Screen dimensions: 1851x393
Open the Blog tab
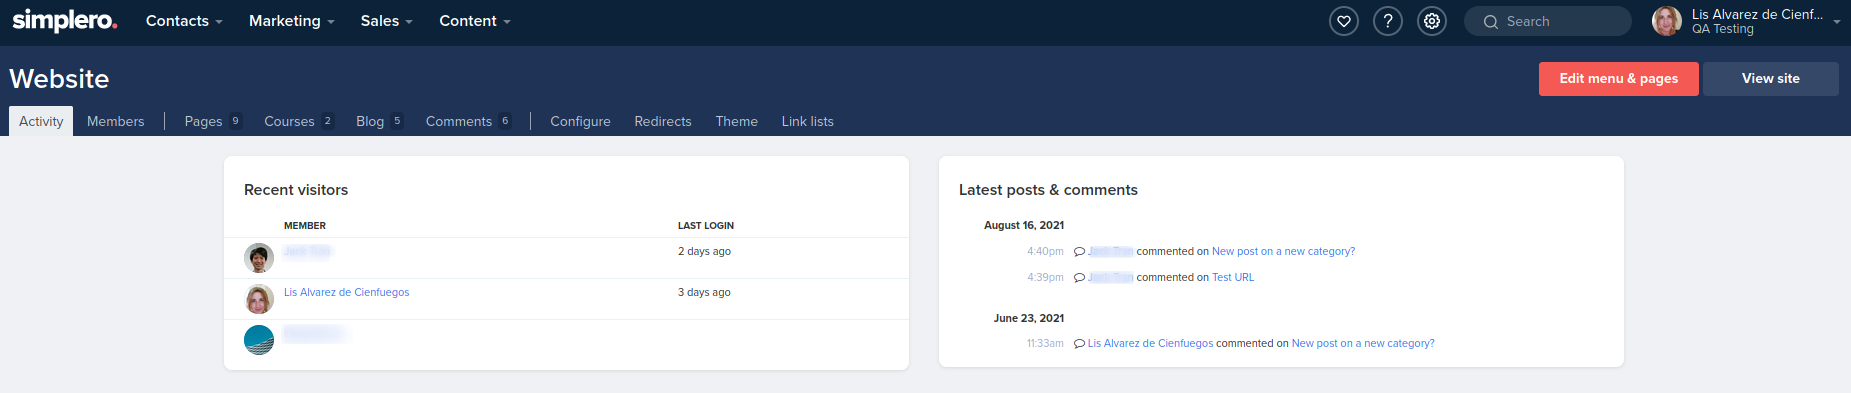point(379,121)
